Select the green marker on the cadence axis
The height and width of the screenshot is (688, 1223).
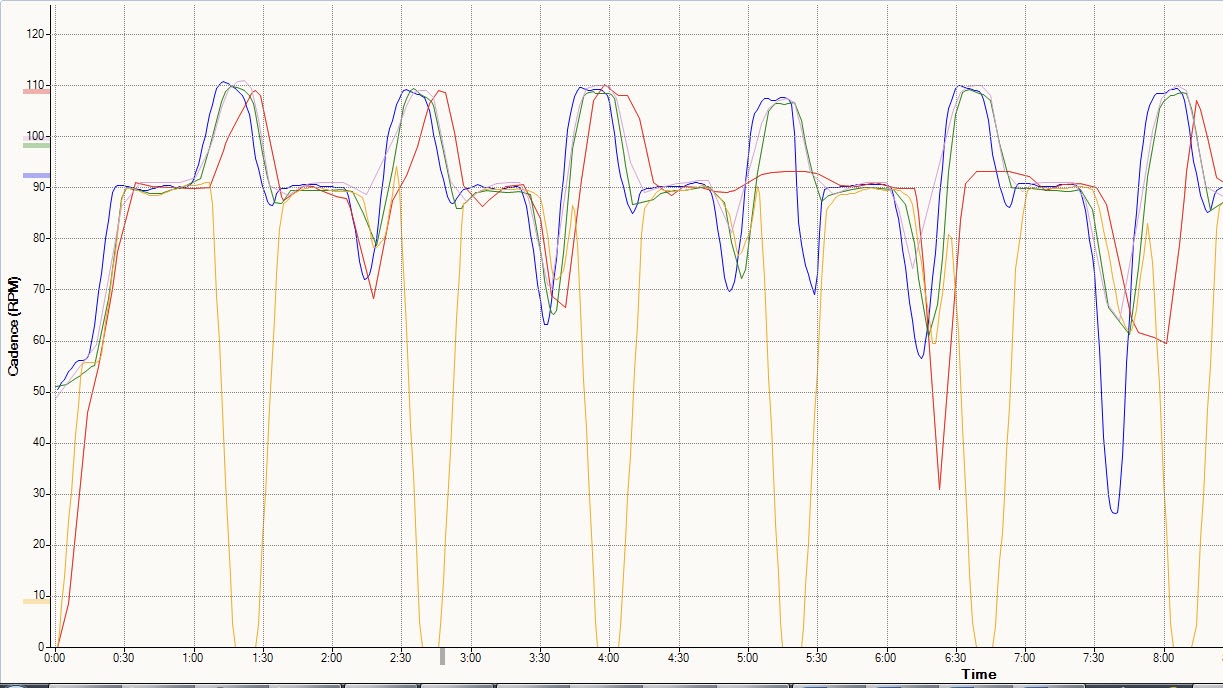coord(36,146)
